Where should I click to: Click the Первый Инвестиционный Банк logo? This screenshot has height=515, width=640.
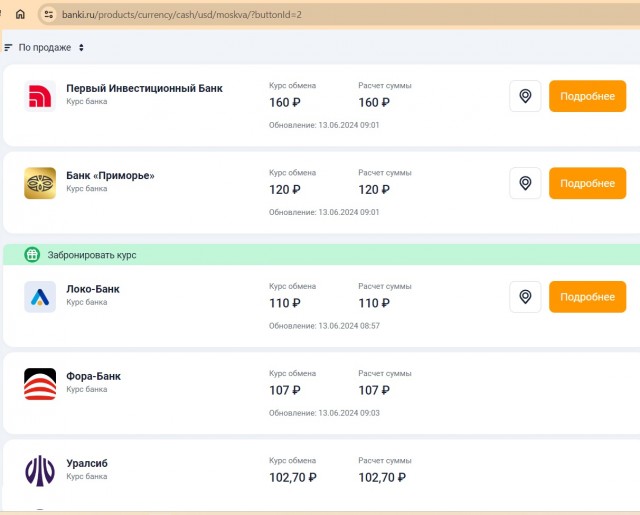(x=40, y=96)
